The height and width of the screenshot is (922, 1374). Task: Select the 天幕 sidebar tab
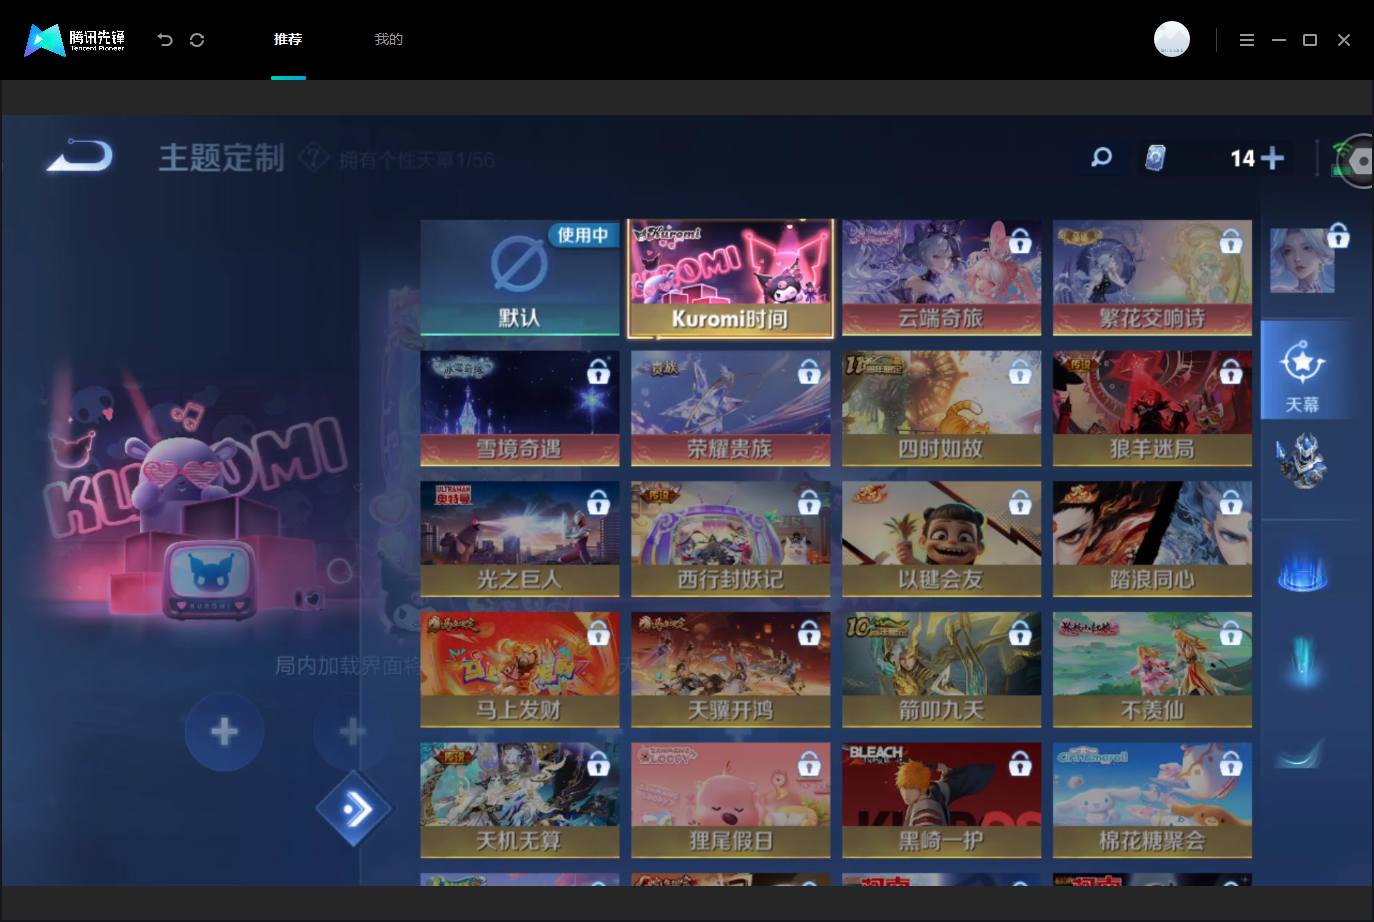click(x=1302, y=369)
